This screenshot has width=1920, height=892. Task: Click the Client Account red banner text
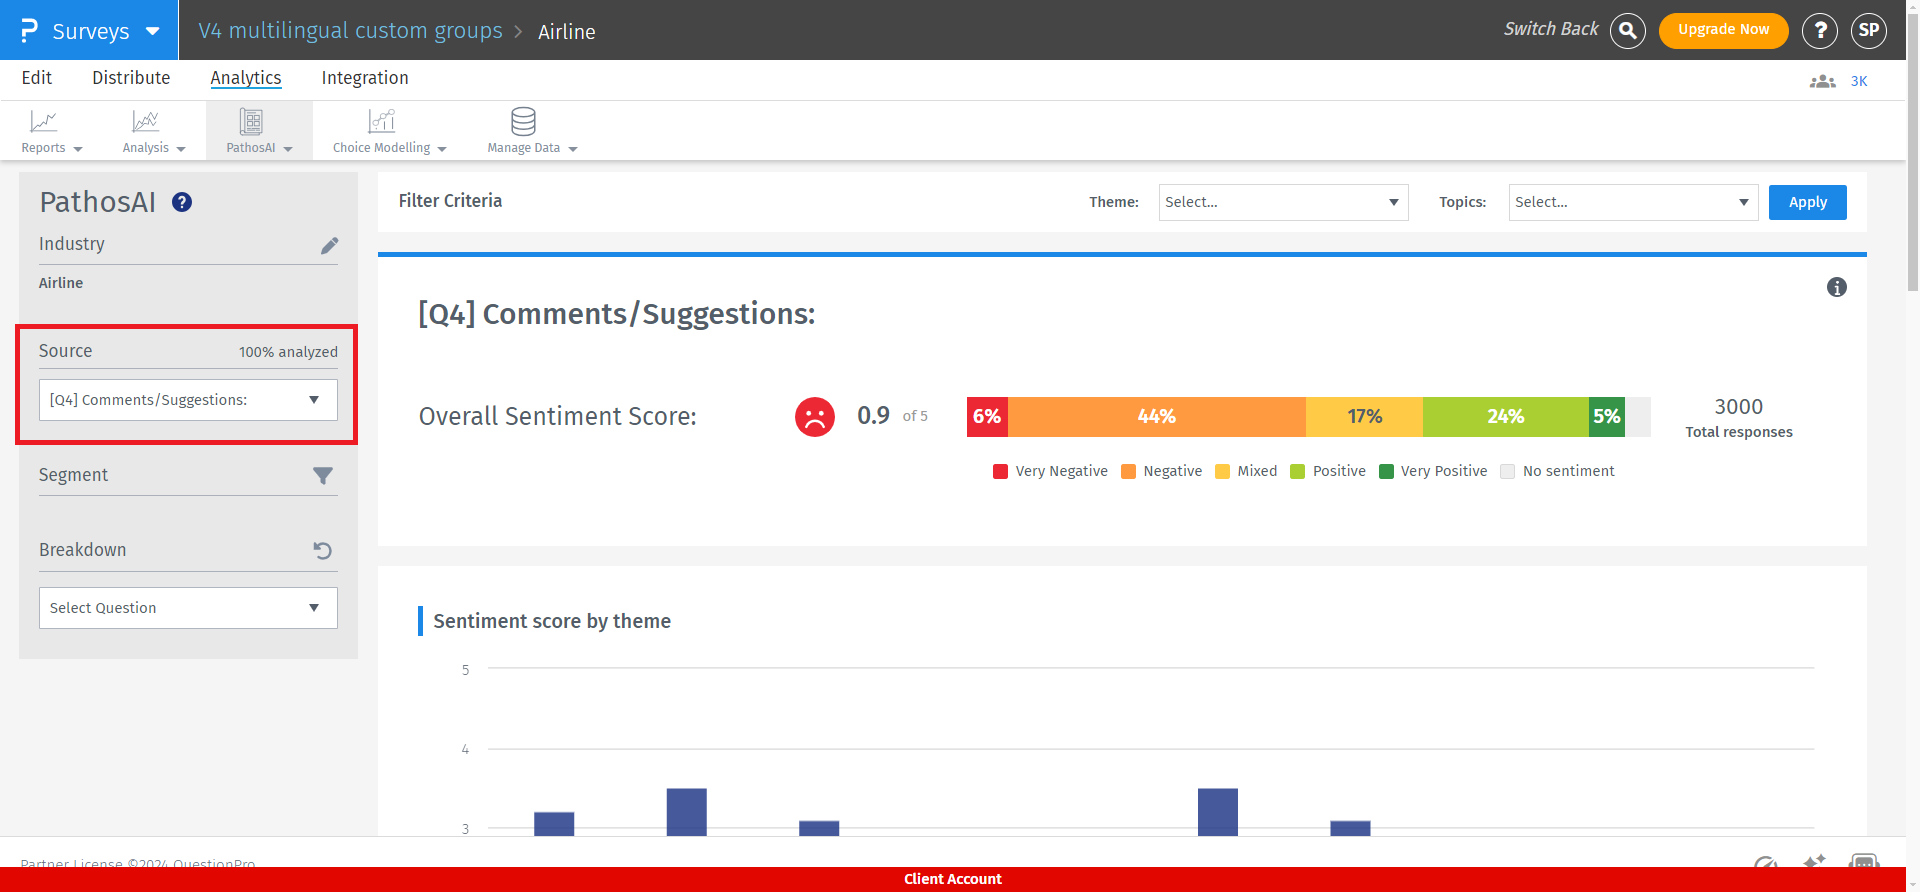click(x=953, y=879)
